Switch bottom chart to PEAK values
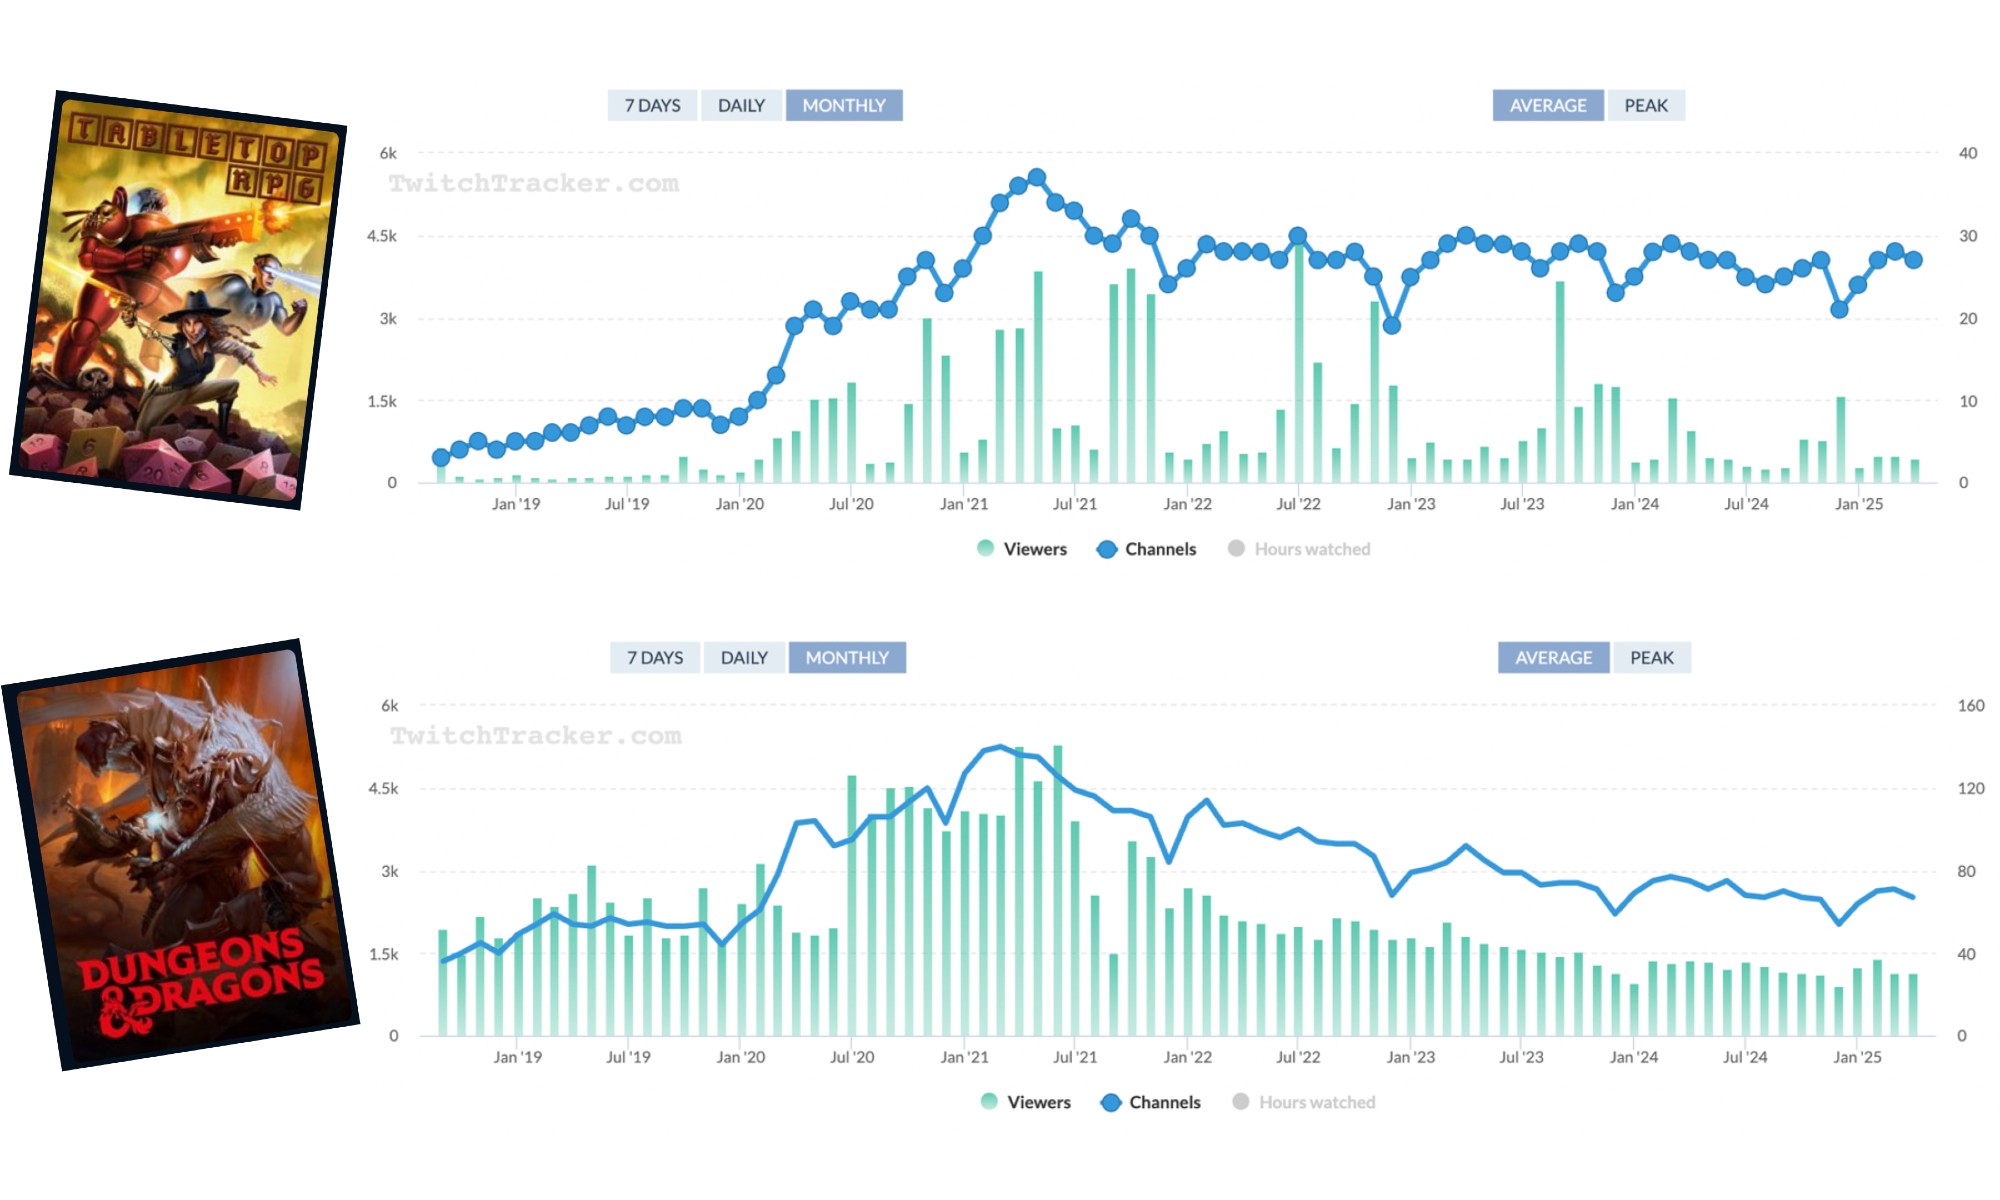This screenshot has width=2000, height=1200. click(1651, 657)
